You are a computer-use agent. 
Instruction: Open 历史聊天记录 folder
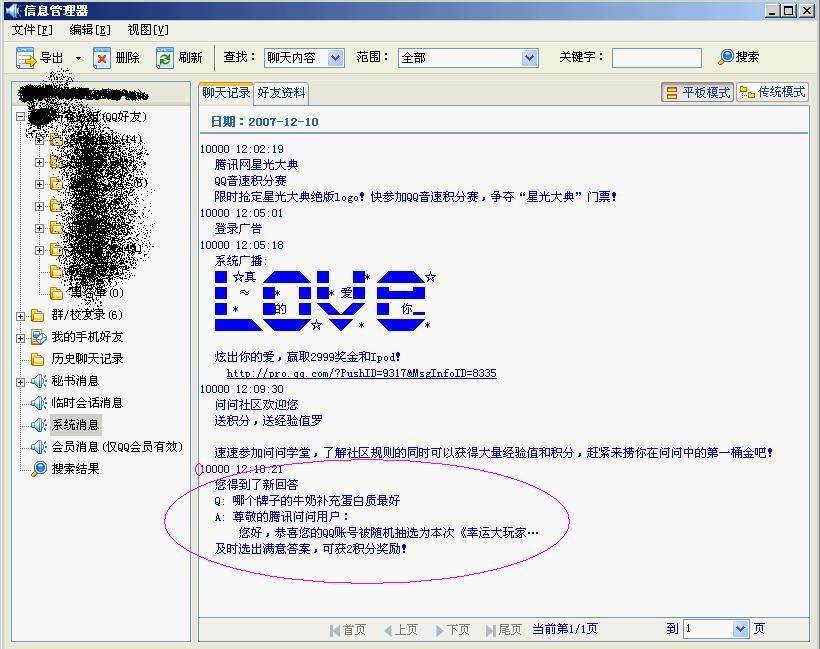87,359
